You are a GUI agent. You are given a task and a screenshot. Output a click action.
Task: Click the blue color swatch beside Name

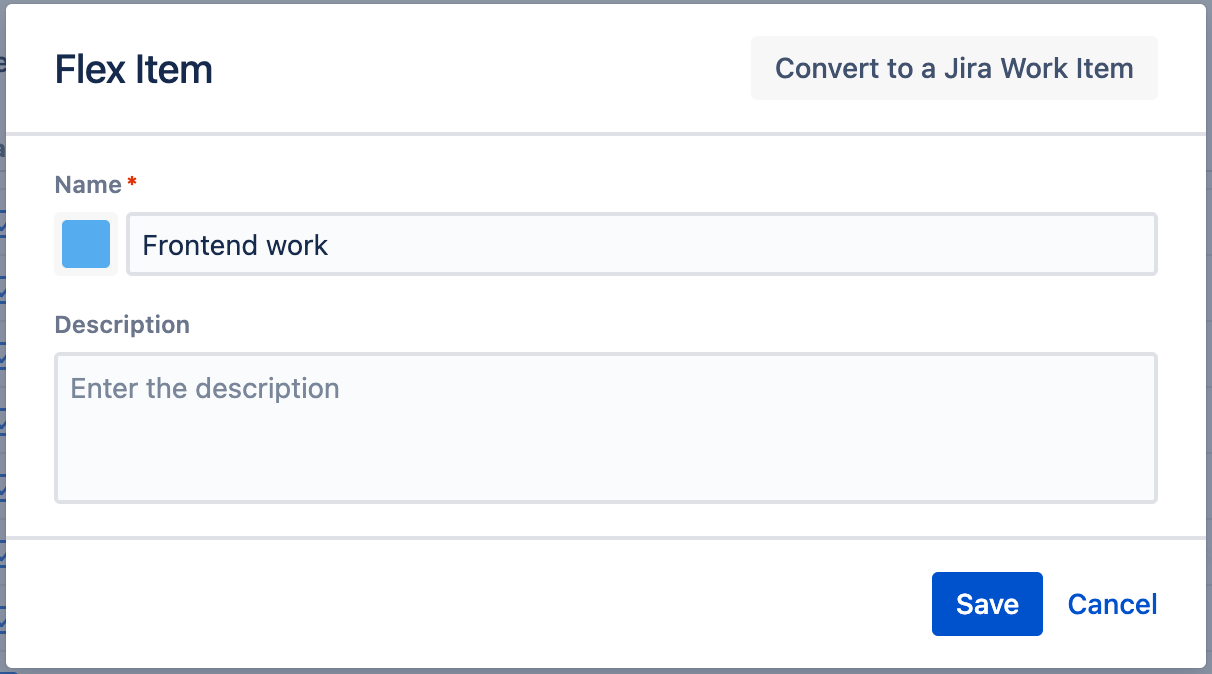86,245
